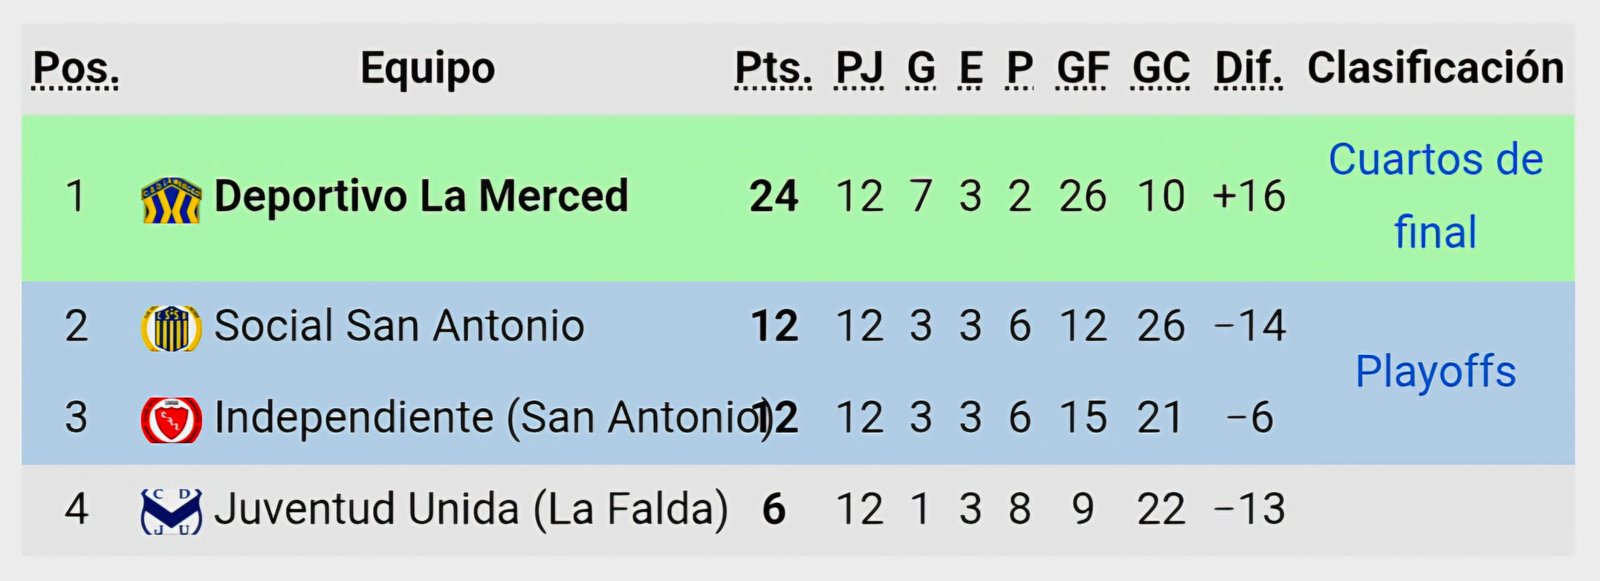The height and width of the screenshot is (581, 1600).
Task: Select the Deportivo La Merced team name
Action: 421,196
